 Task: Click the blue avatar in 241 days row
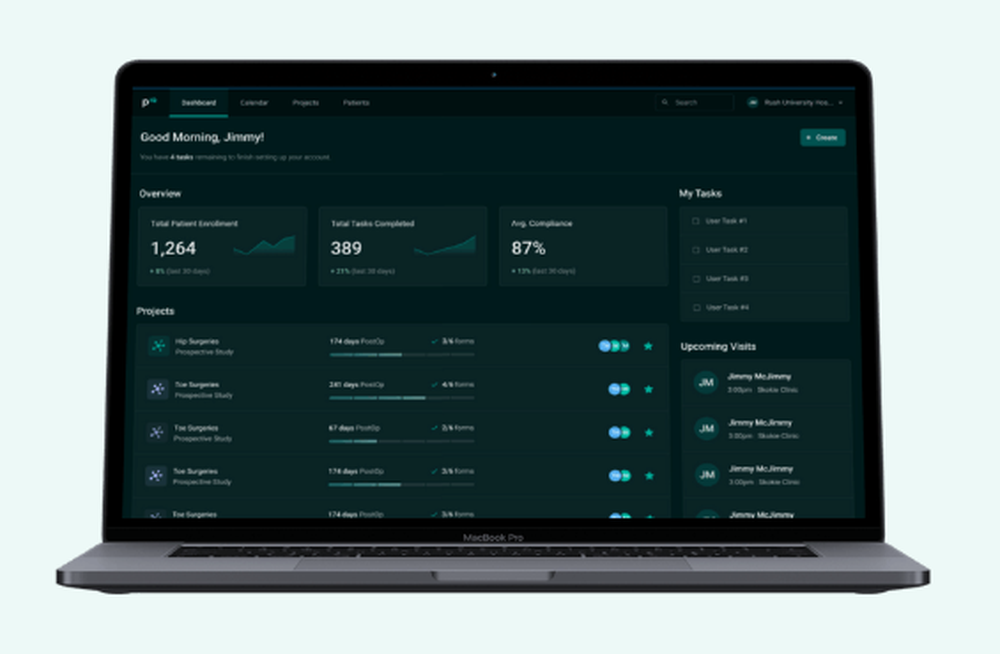pos(614,389)
